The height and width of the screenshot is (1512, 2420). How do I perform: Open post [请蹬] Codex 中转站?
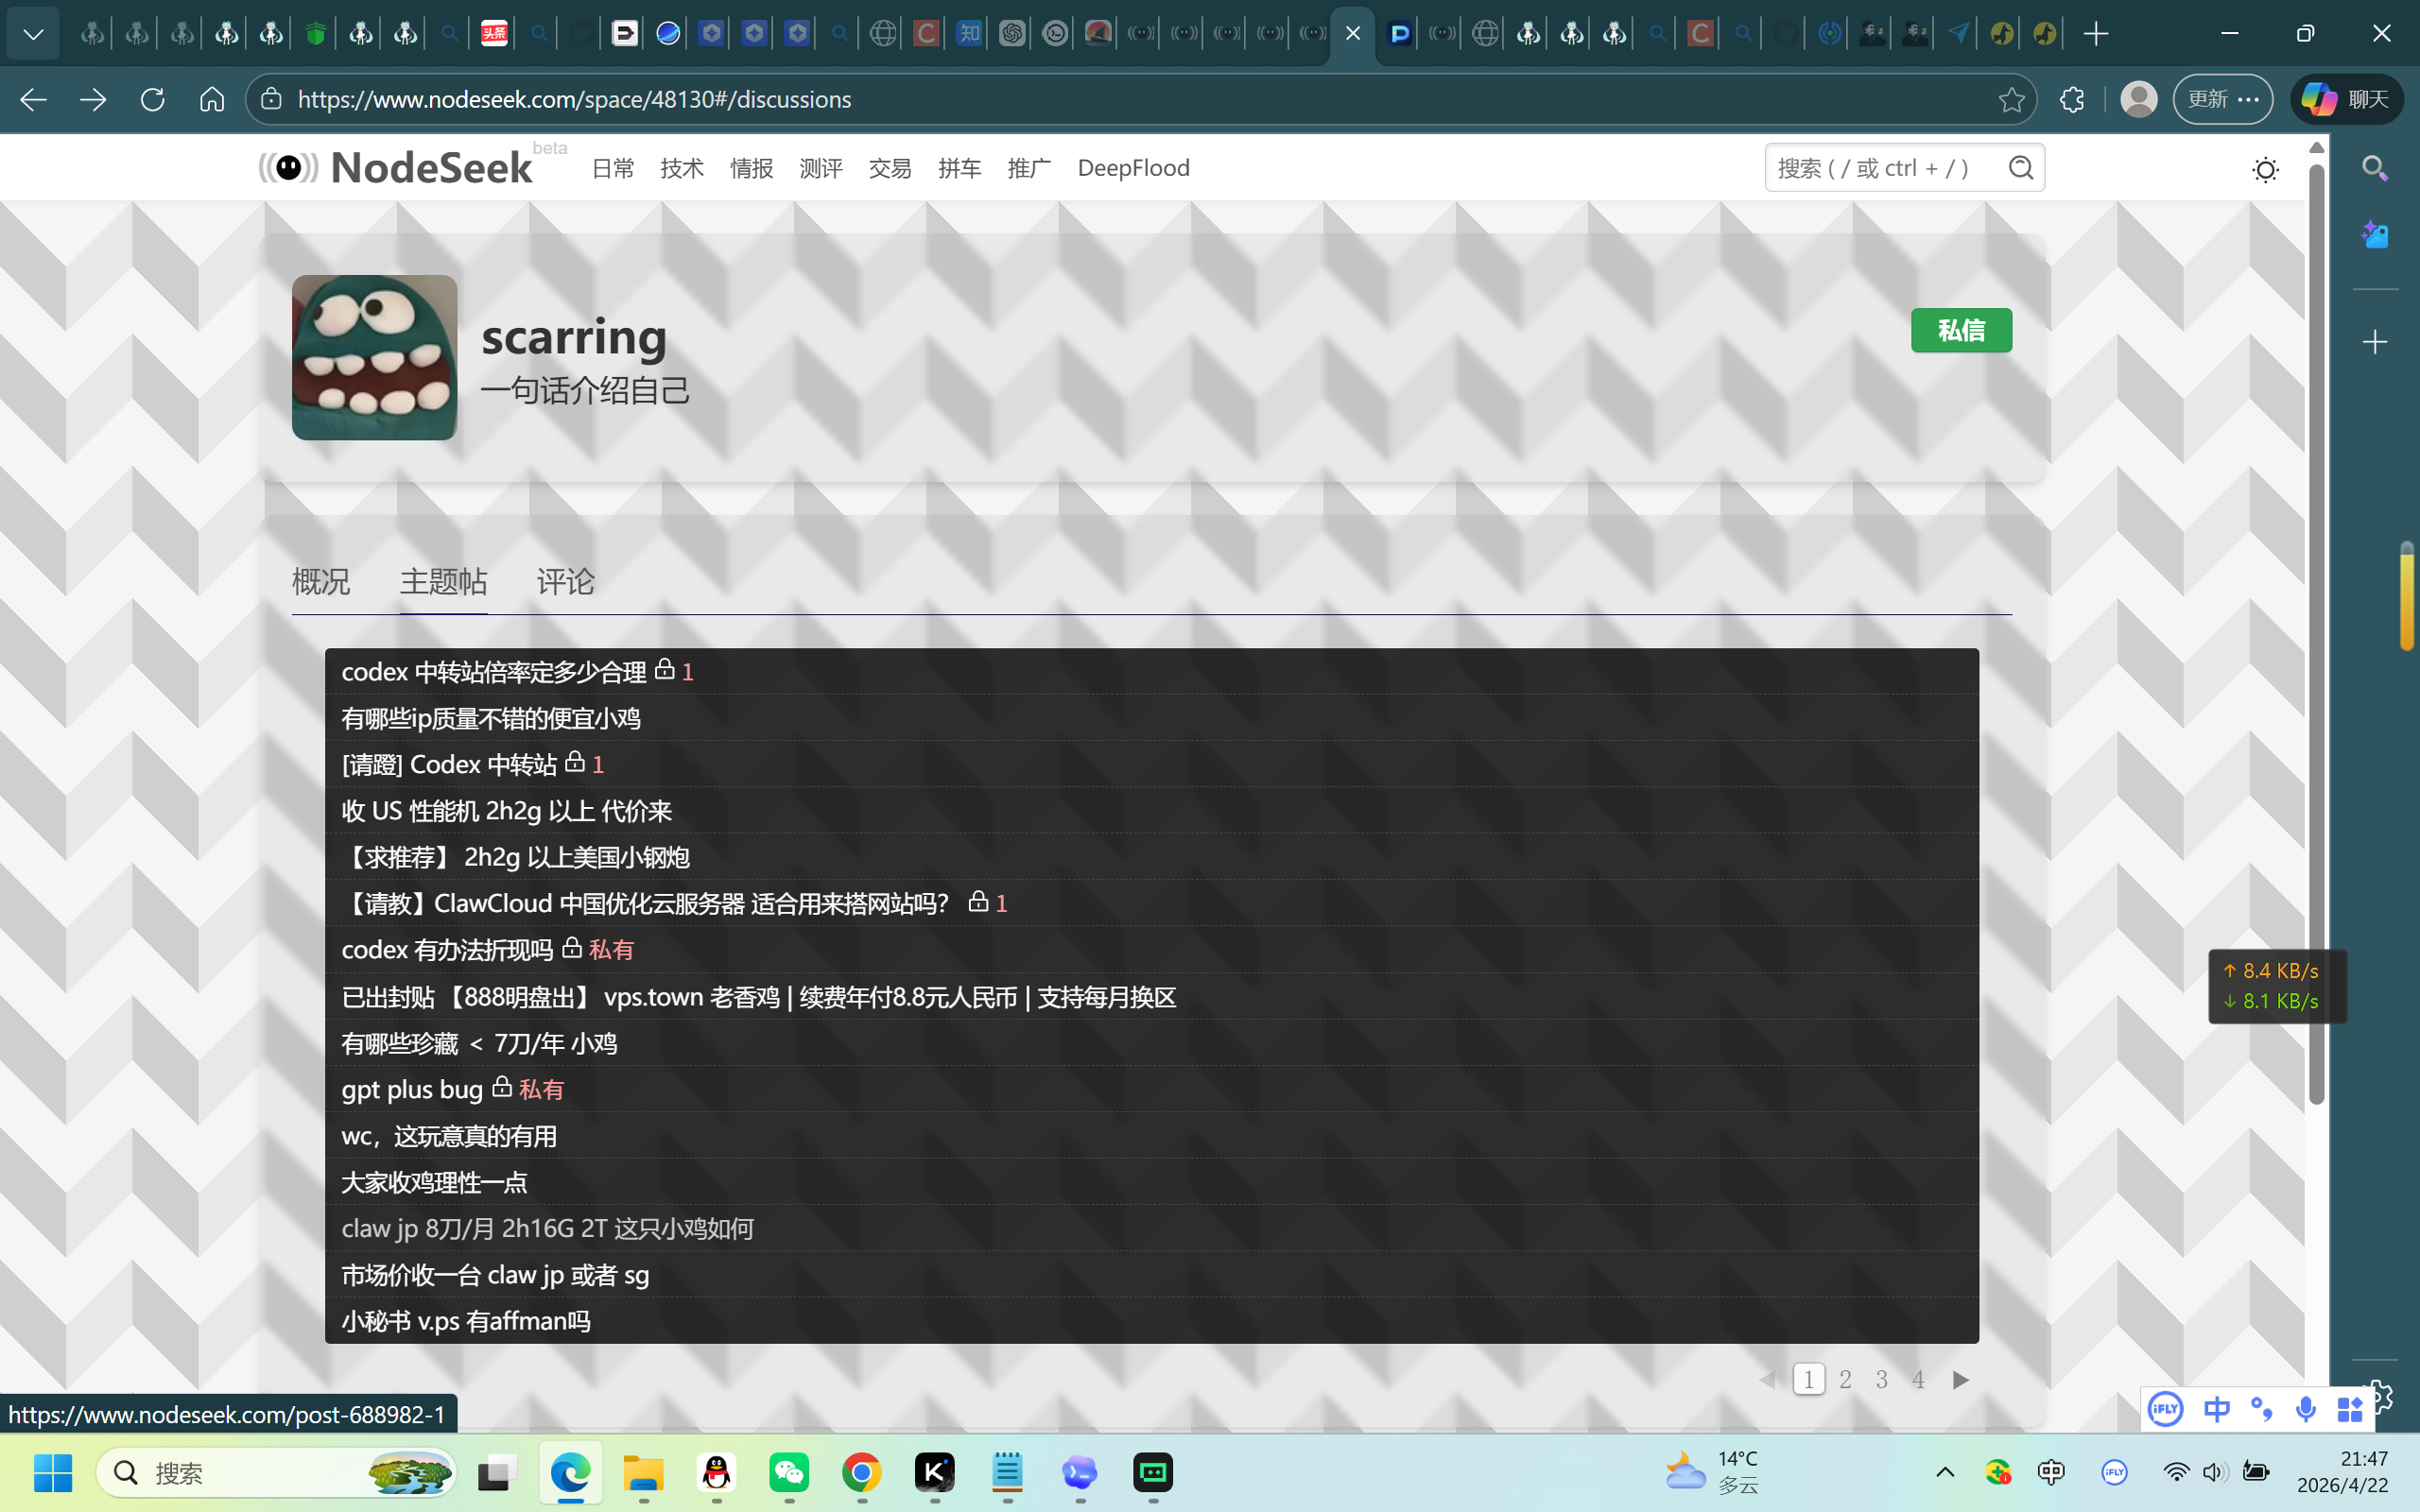[449, 765]
